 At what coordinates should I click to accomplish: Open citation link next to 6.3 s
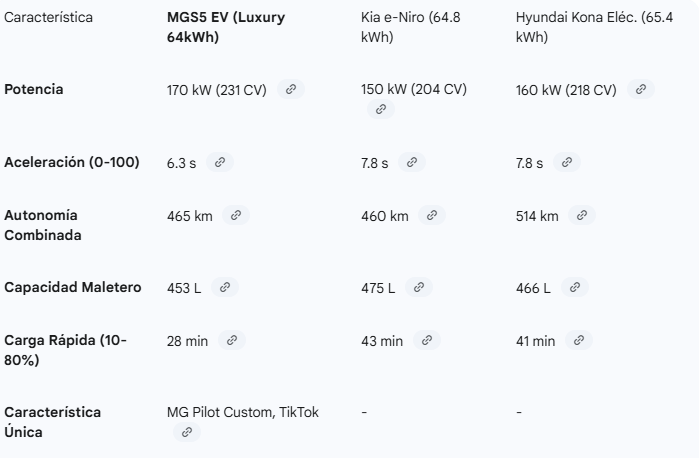coord(220,162)
